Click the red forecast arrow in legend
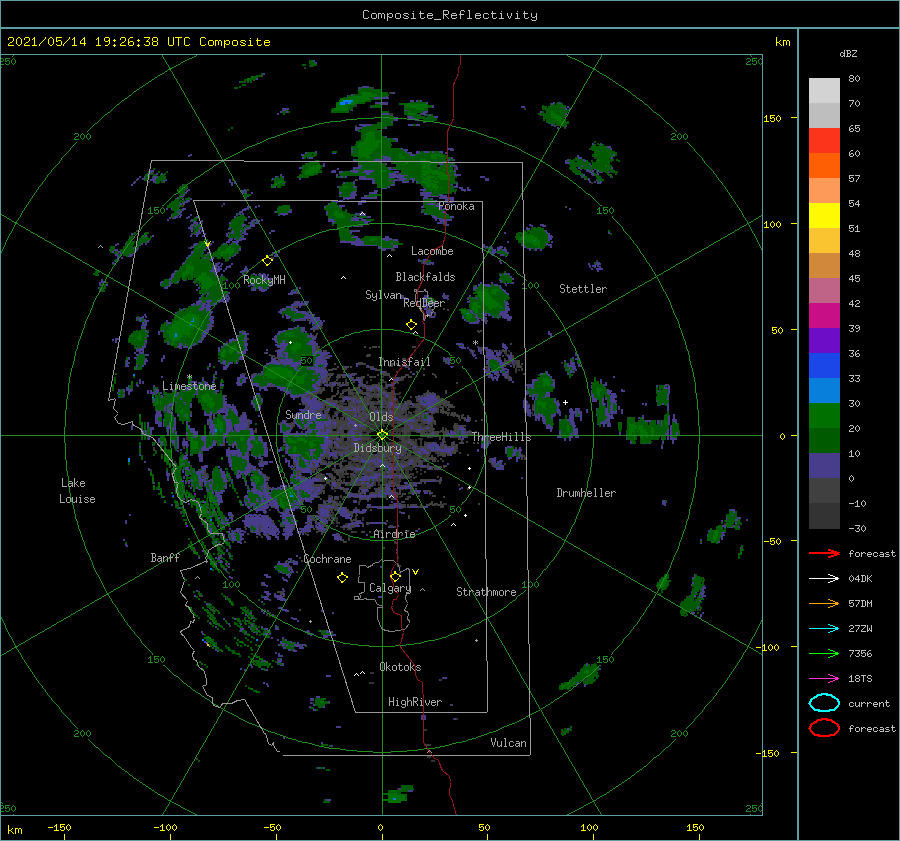 coord(824,553)
